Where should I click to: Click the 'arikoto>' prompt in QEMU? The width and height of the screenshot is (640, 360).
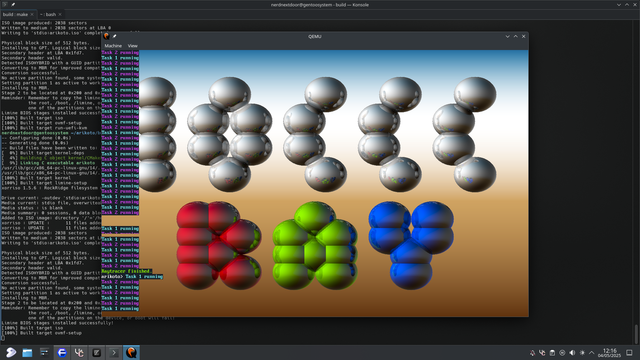[x=112, y=276]
